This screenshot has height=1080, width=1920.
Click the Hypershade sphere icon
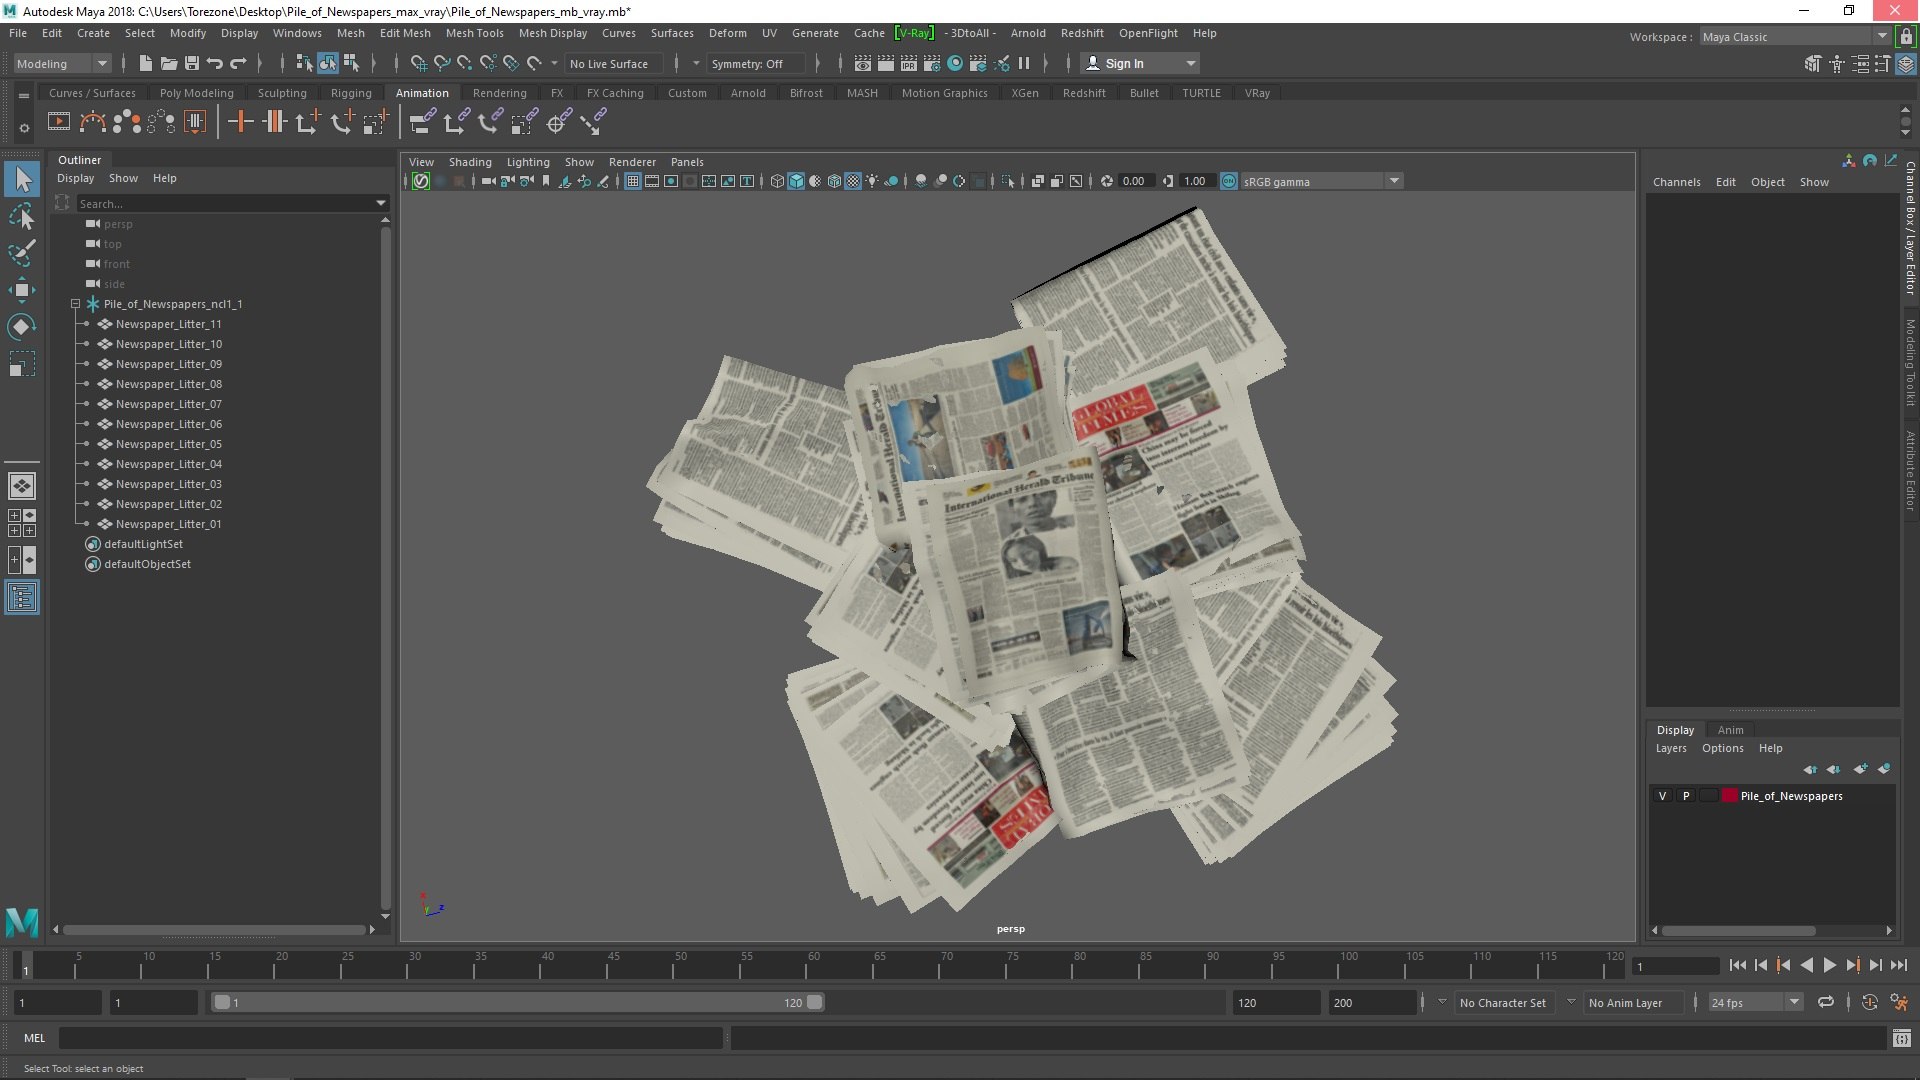point(955,63)
